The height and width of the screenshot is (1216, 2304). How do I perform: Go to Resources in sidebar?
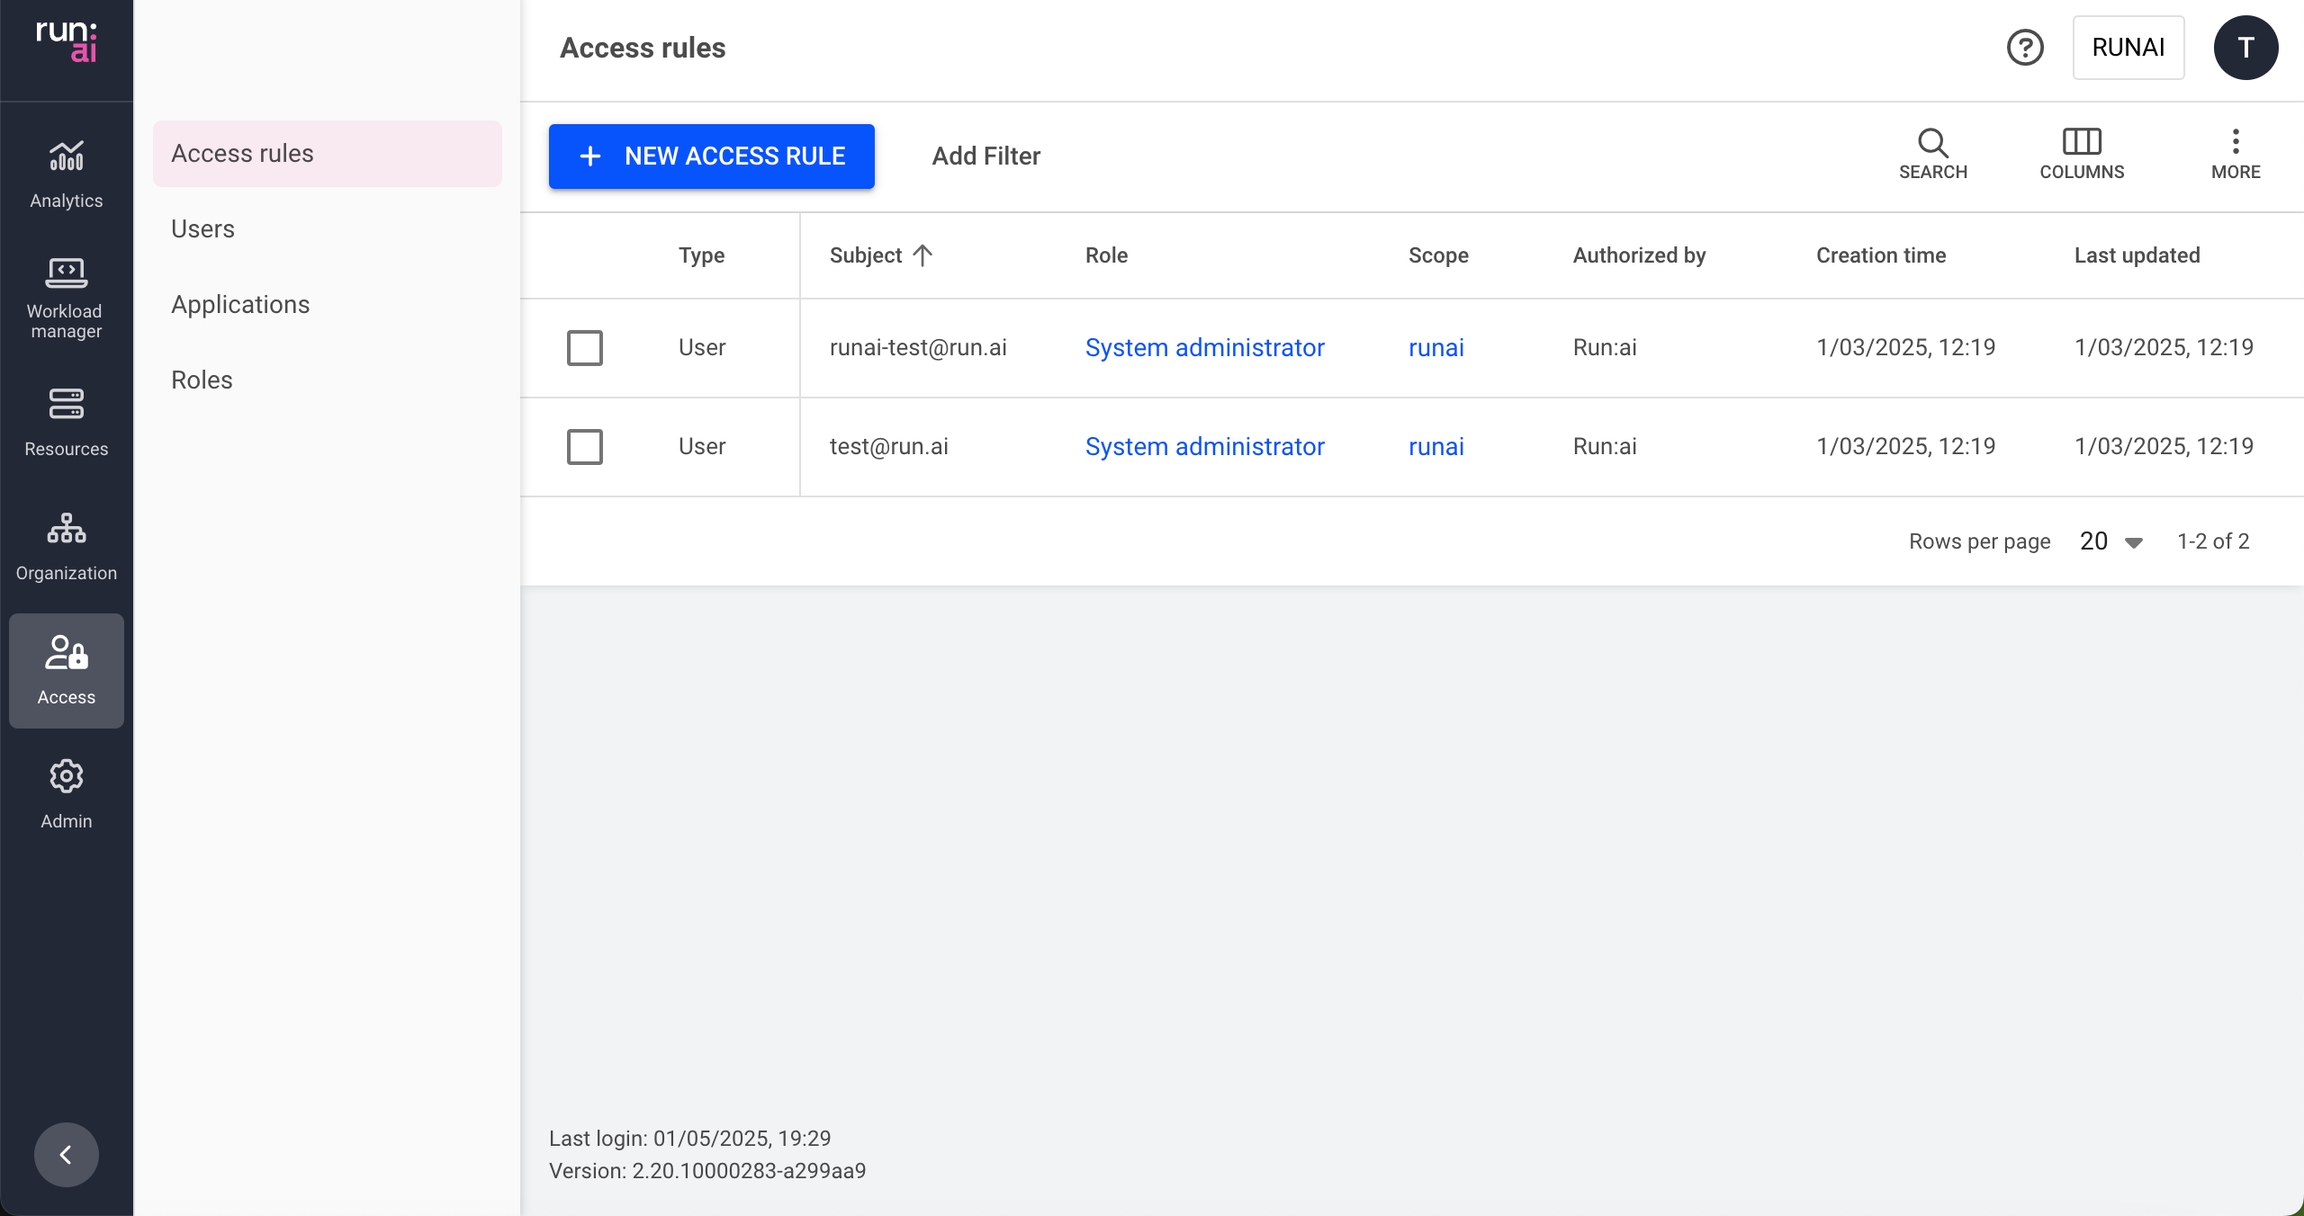click(66, 421)
